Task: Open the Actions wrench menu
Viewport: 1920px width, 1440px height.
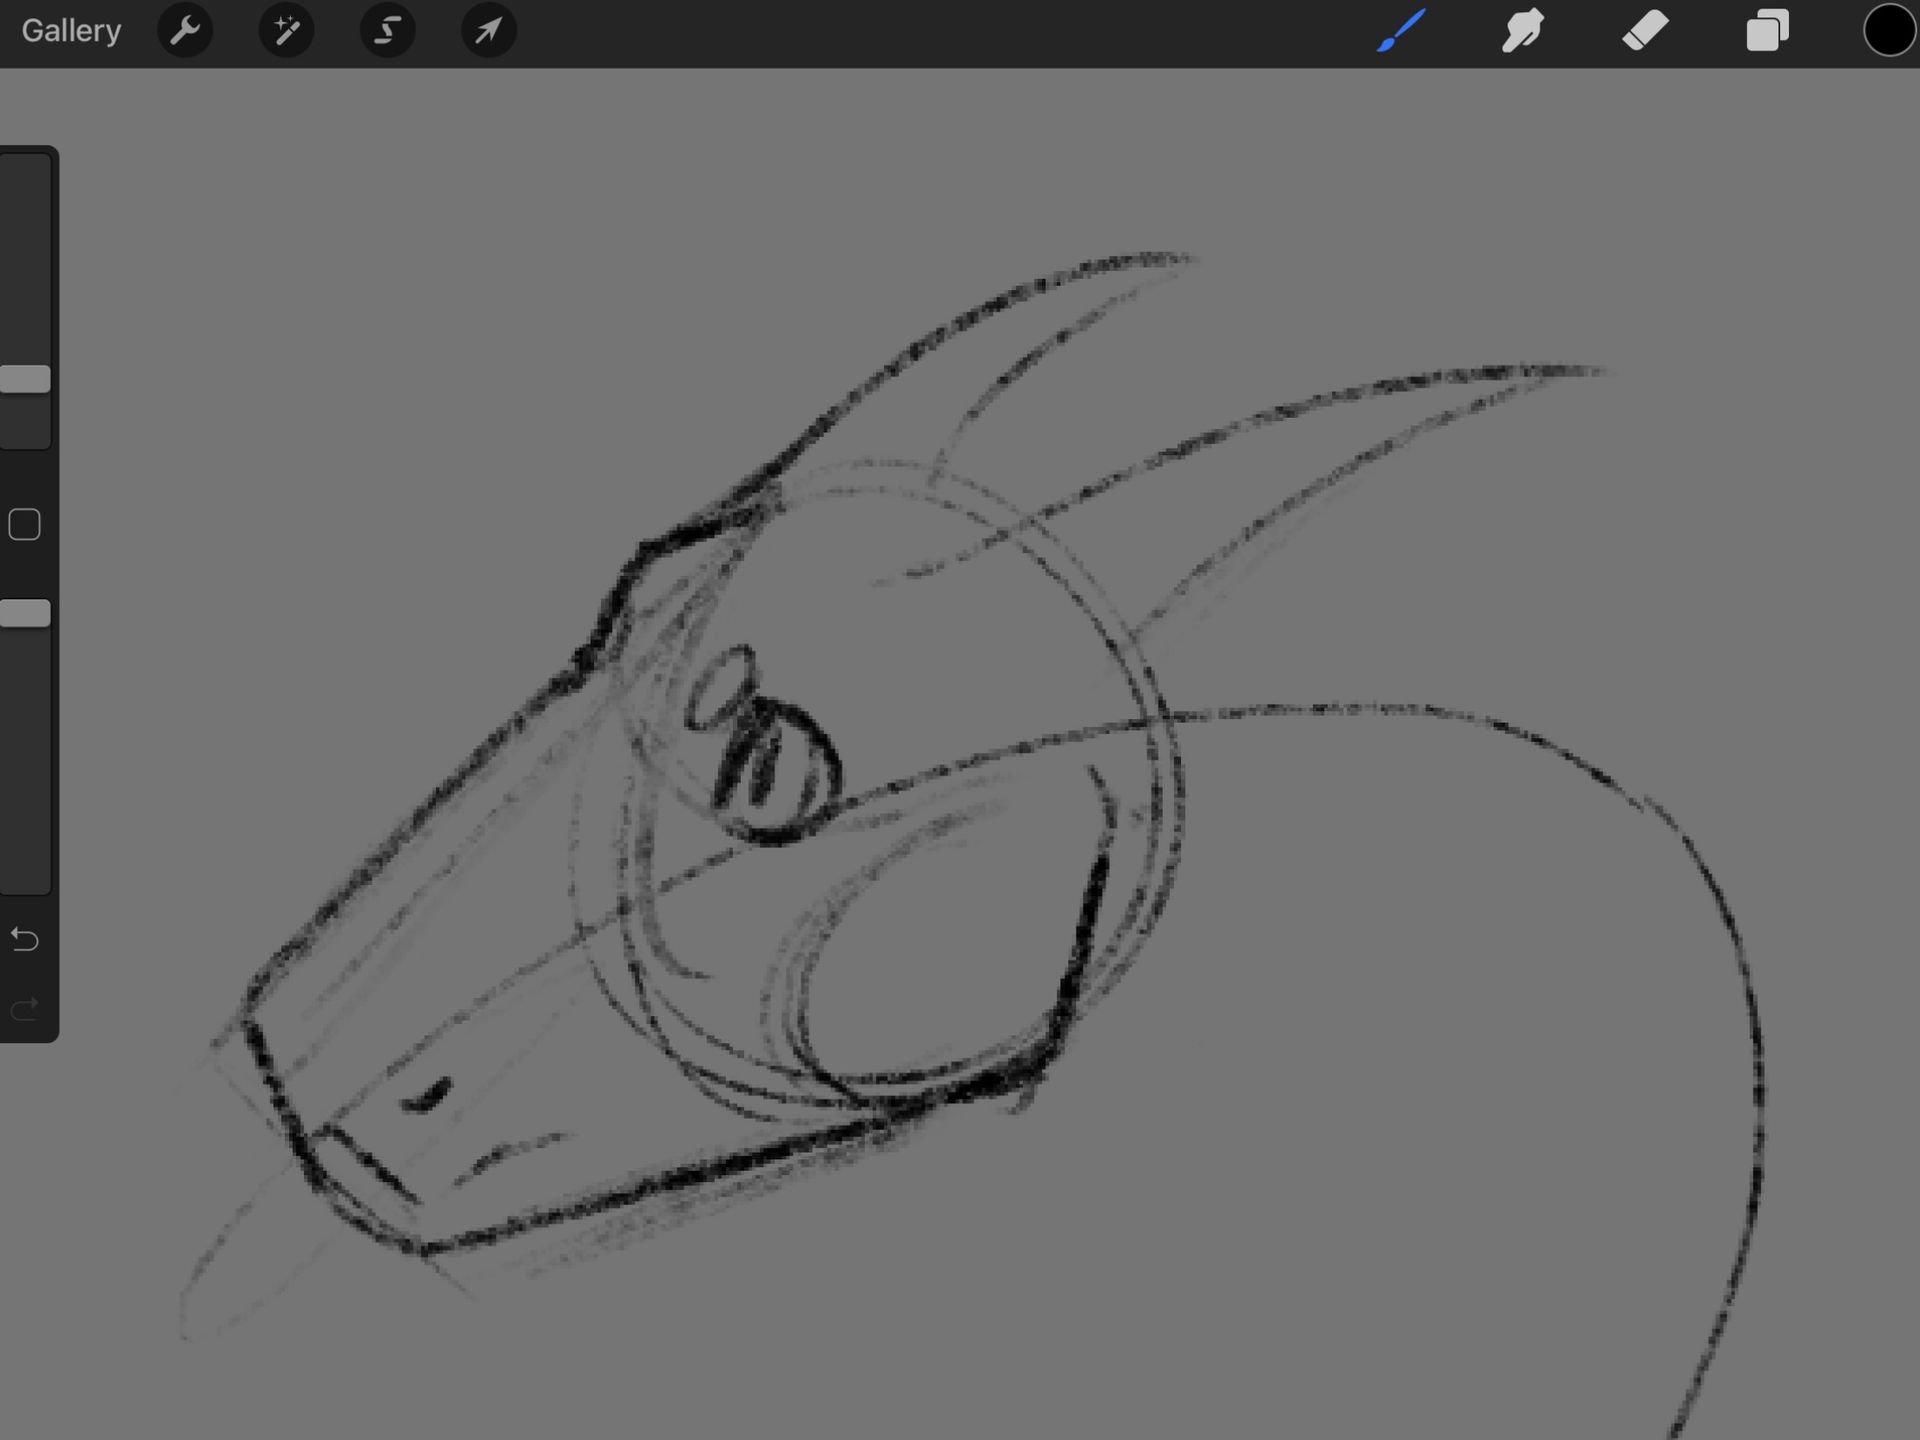Action: 185,30
